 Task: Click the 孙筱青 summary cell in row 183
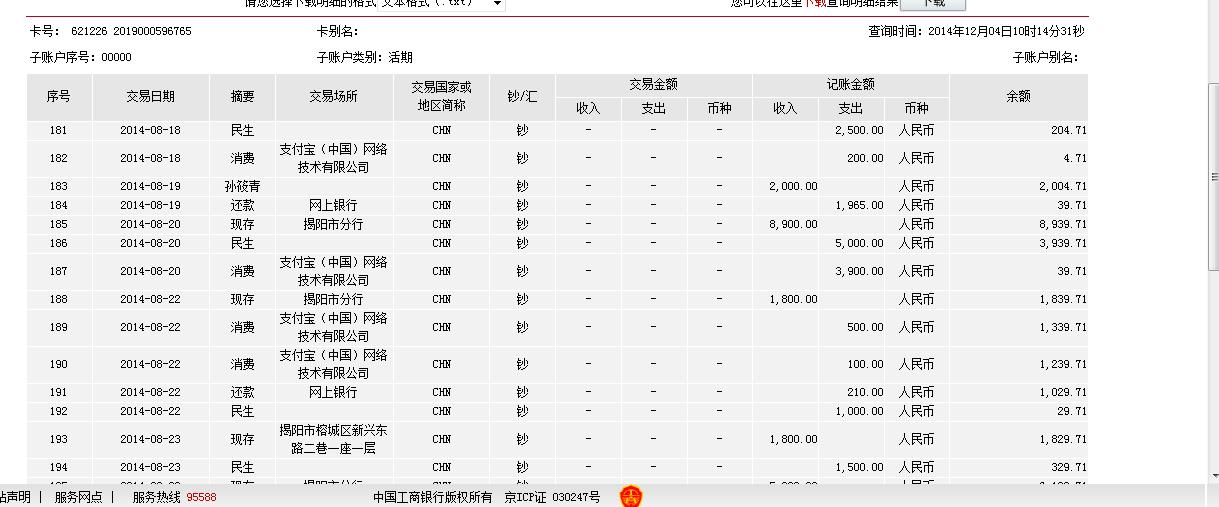242,186
